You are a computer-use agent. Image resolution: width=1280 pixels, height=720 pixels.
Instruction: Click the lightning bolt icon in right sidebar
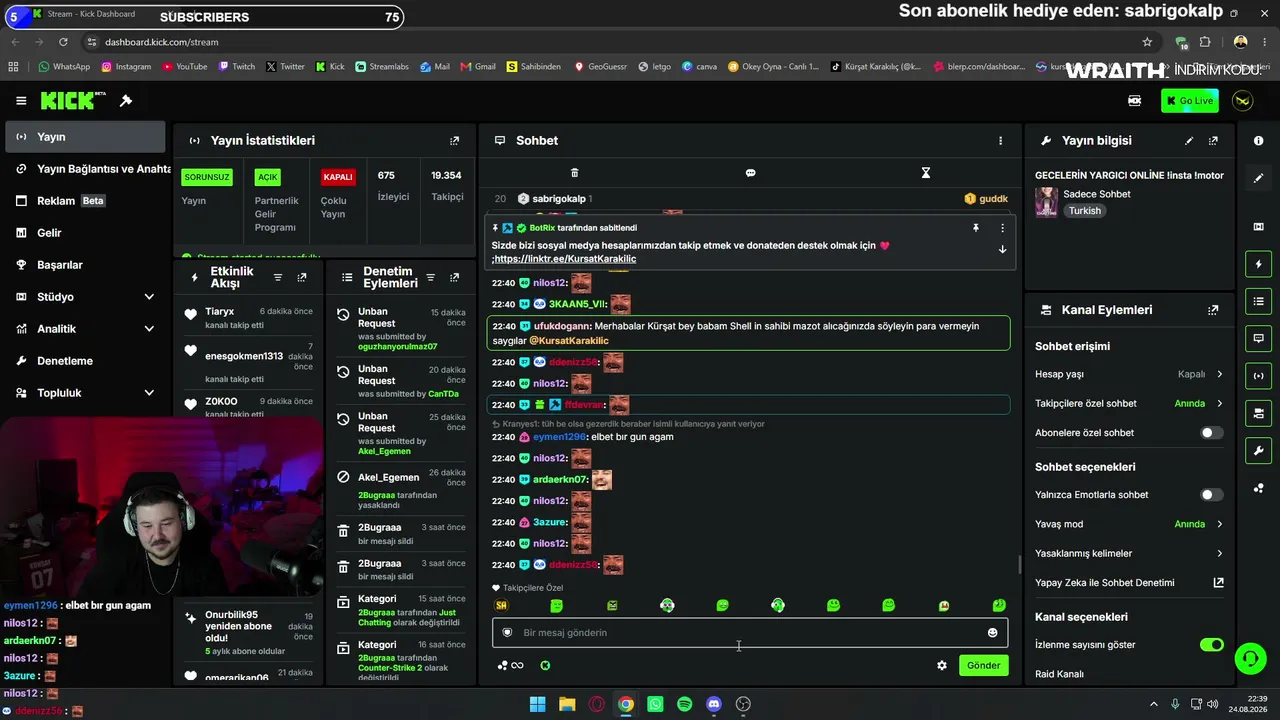(x=1258, y=264)
